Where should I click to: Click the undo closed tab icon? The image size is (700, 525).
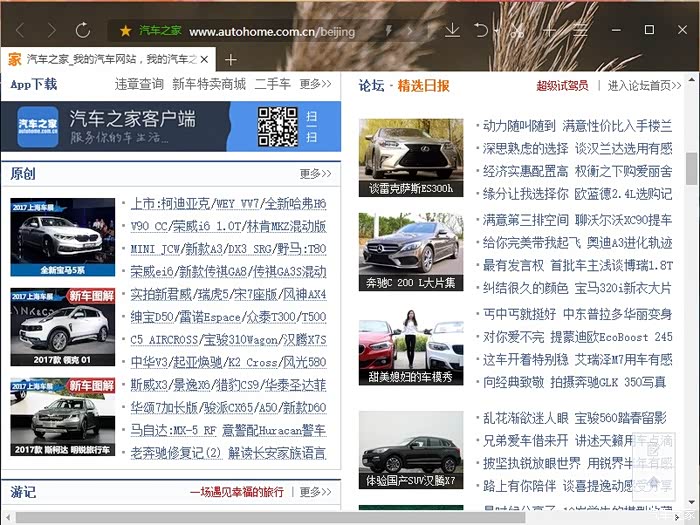tap(481, 31)
